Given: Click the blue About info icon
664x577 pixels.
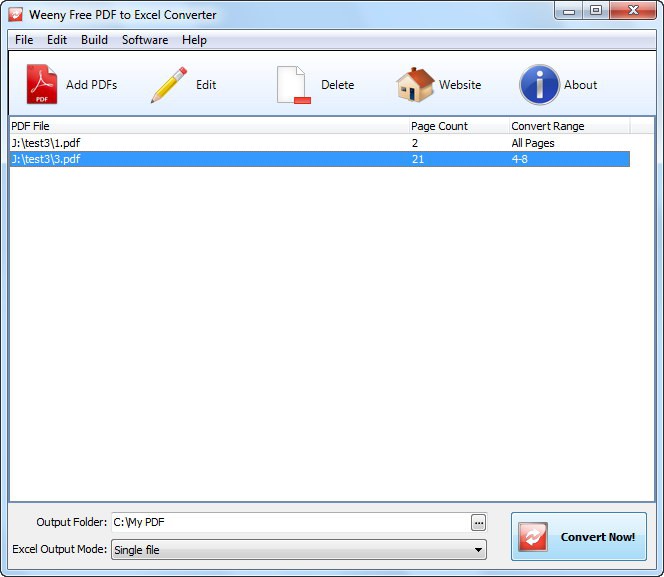Looking at the screenshot, I should [540, 84].
